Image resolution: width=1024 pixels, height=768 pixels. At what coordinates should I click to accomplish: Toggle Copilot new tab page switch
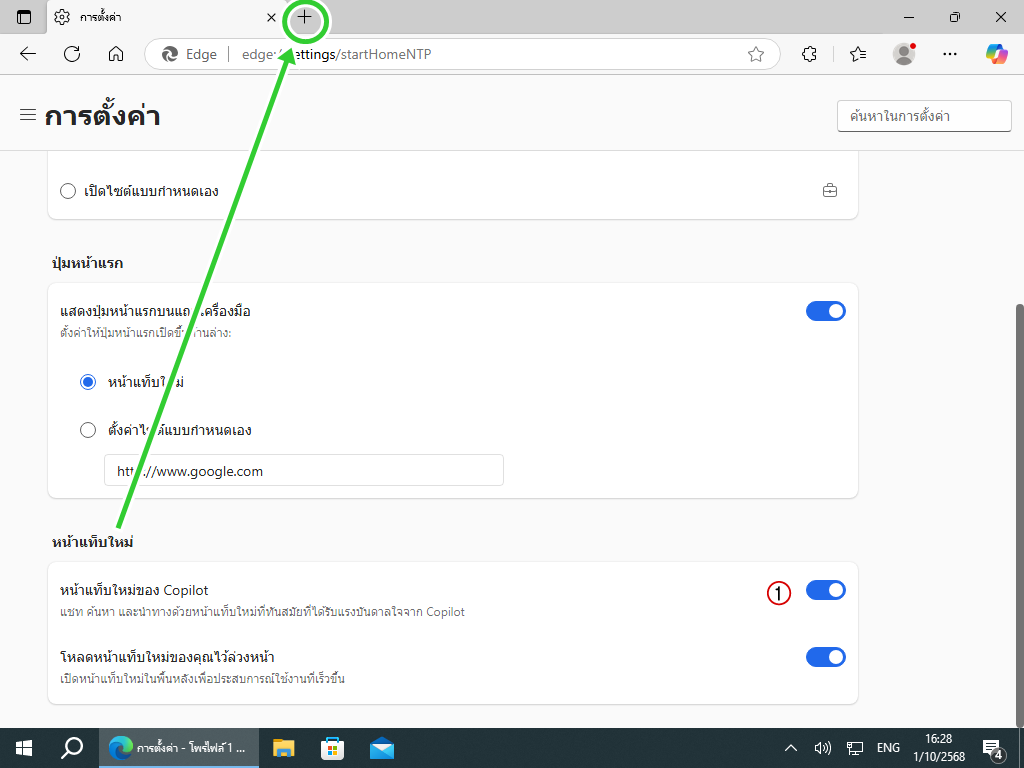(x=825, y=590)
